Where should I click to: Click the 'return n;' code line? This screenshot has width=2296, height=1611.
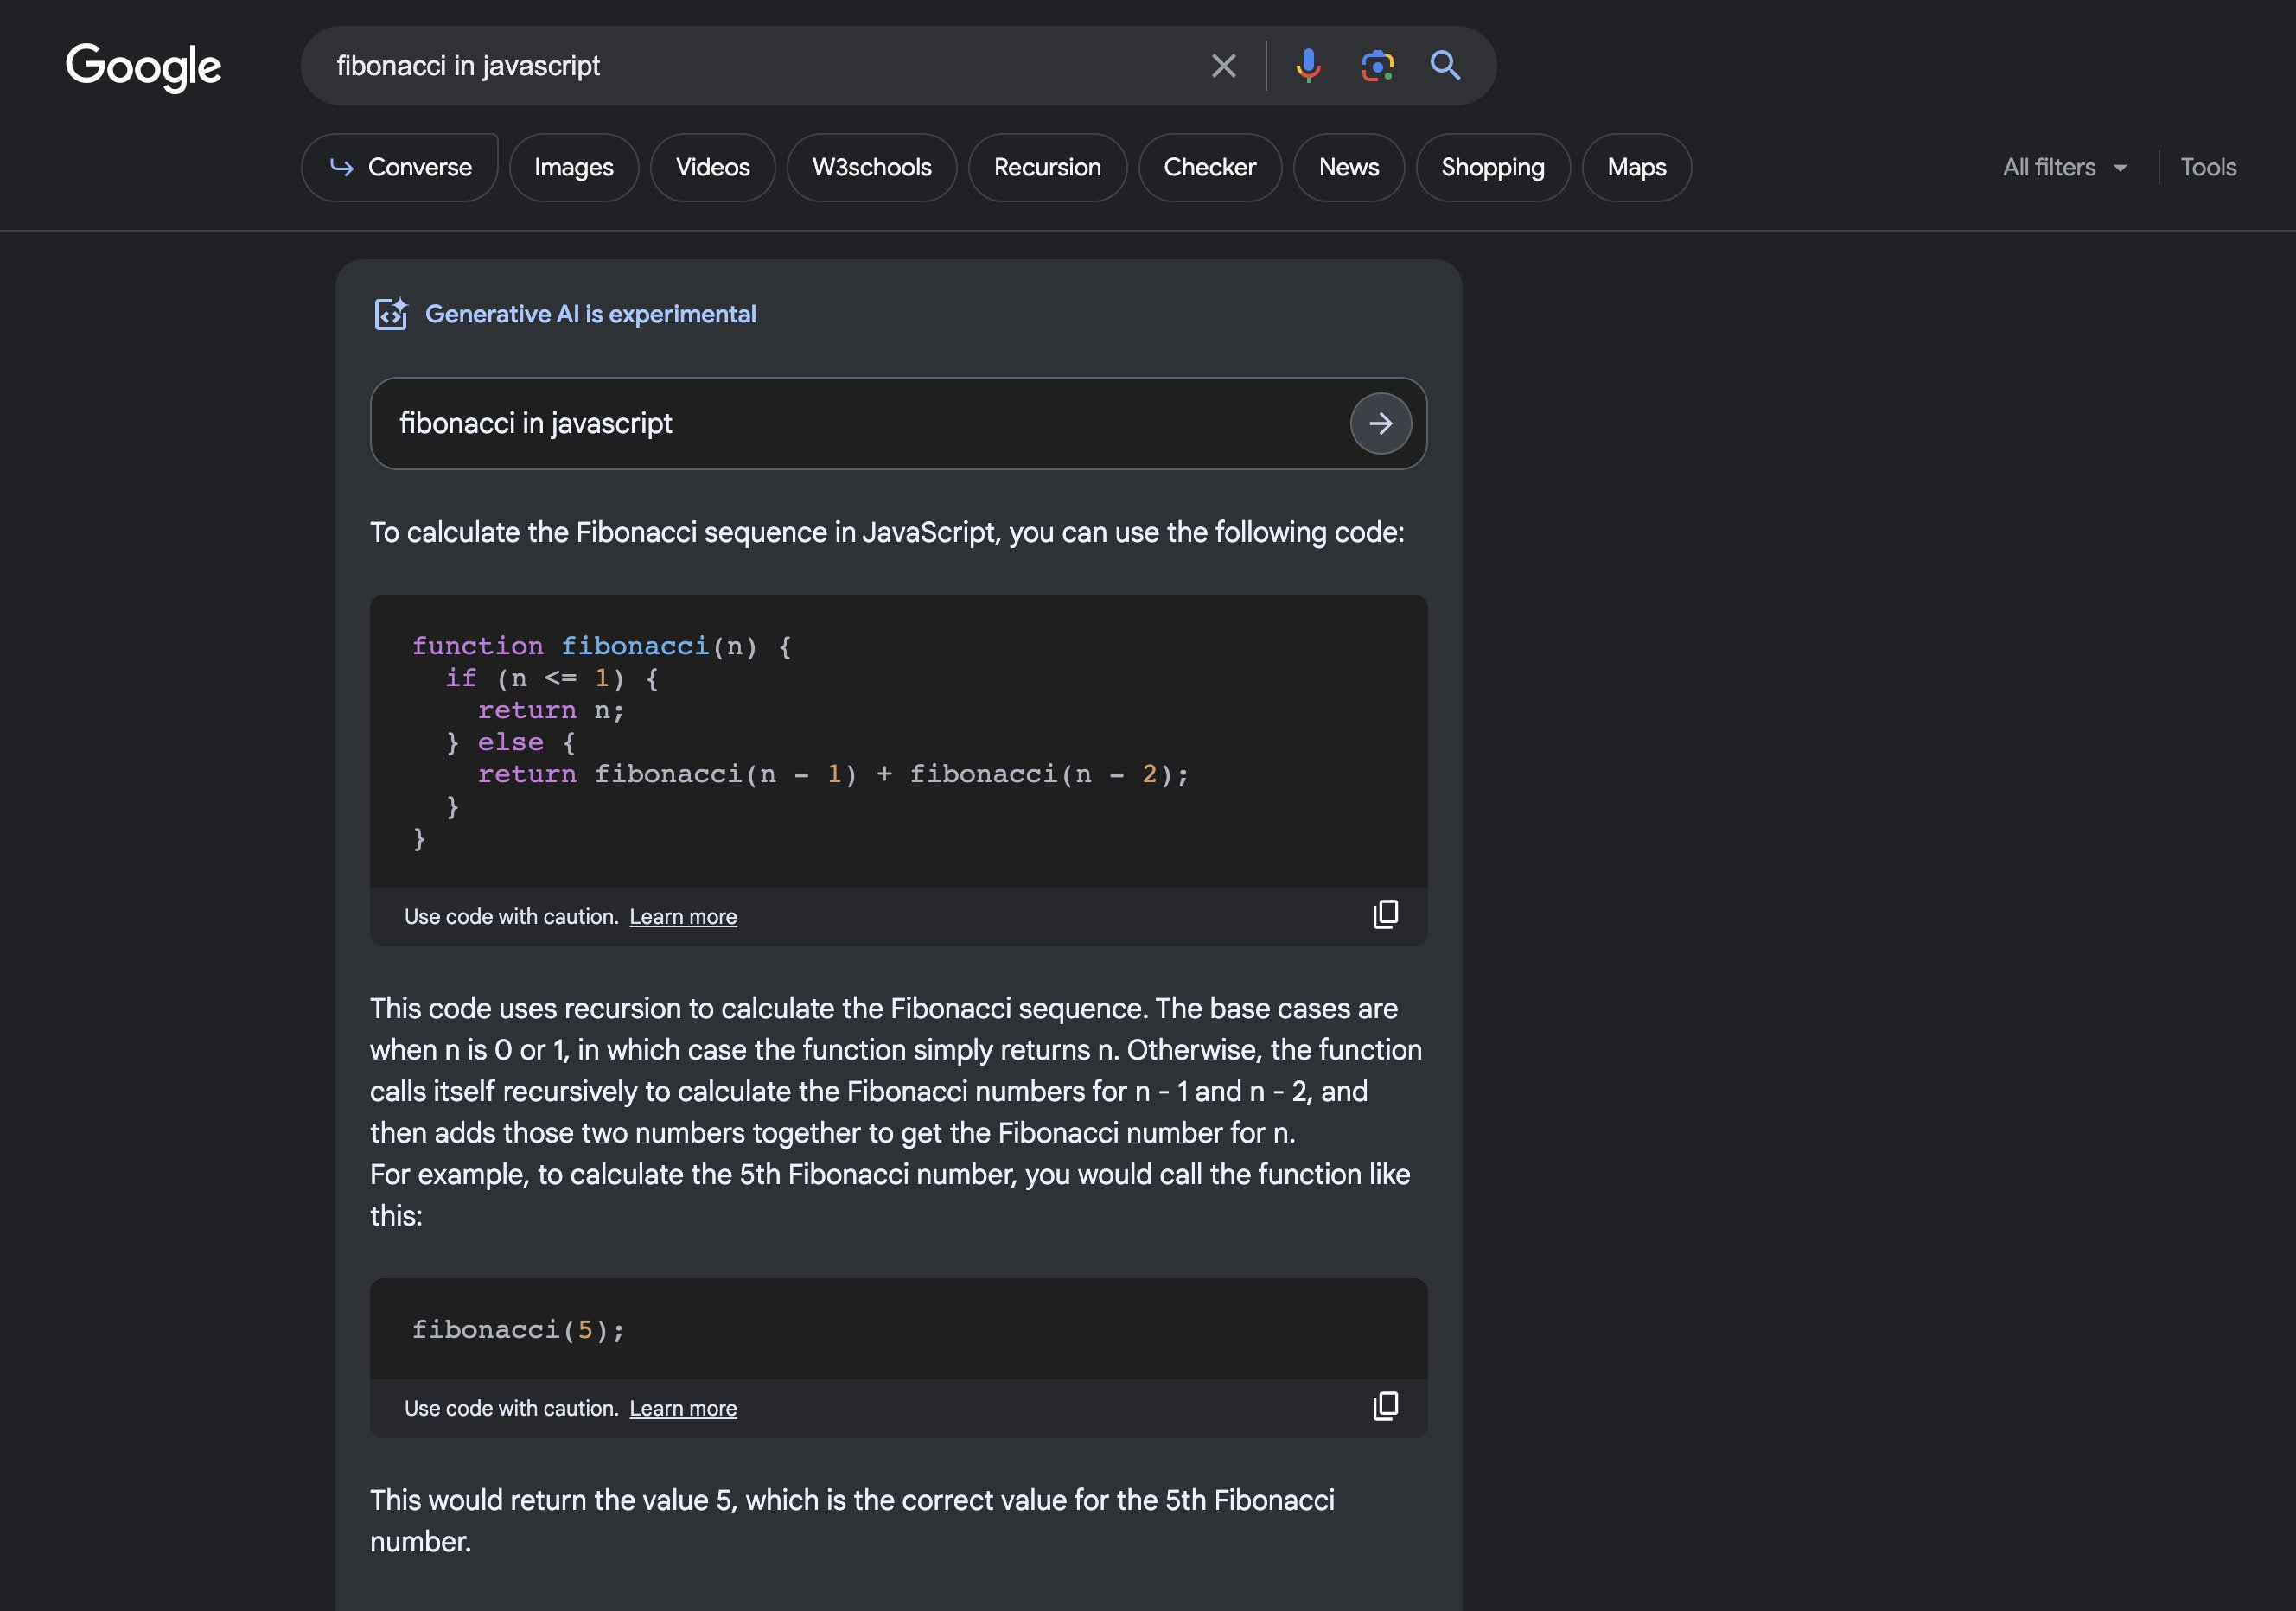[x=551, y=711]
